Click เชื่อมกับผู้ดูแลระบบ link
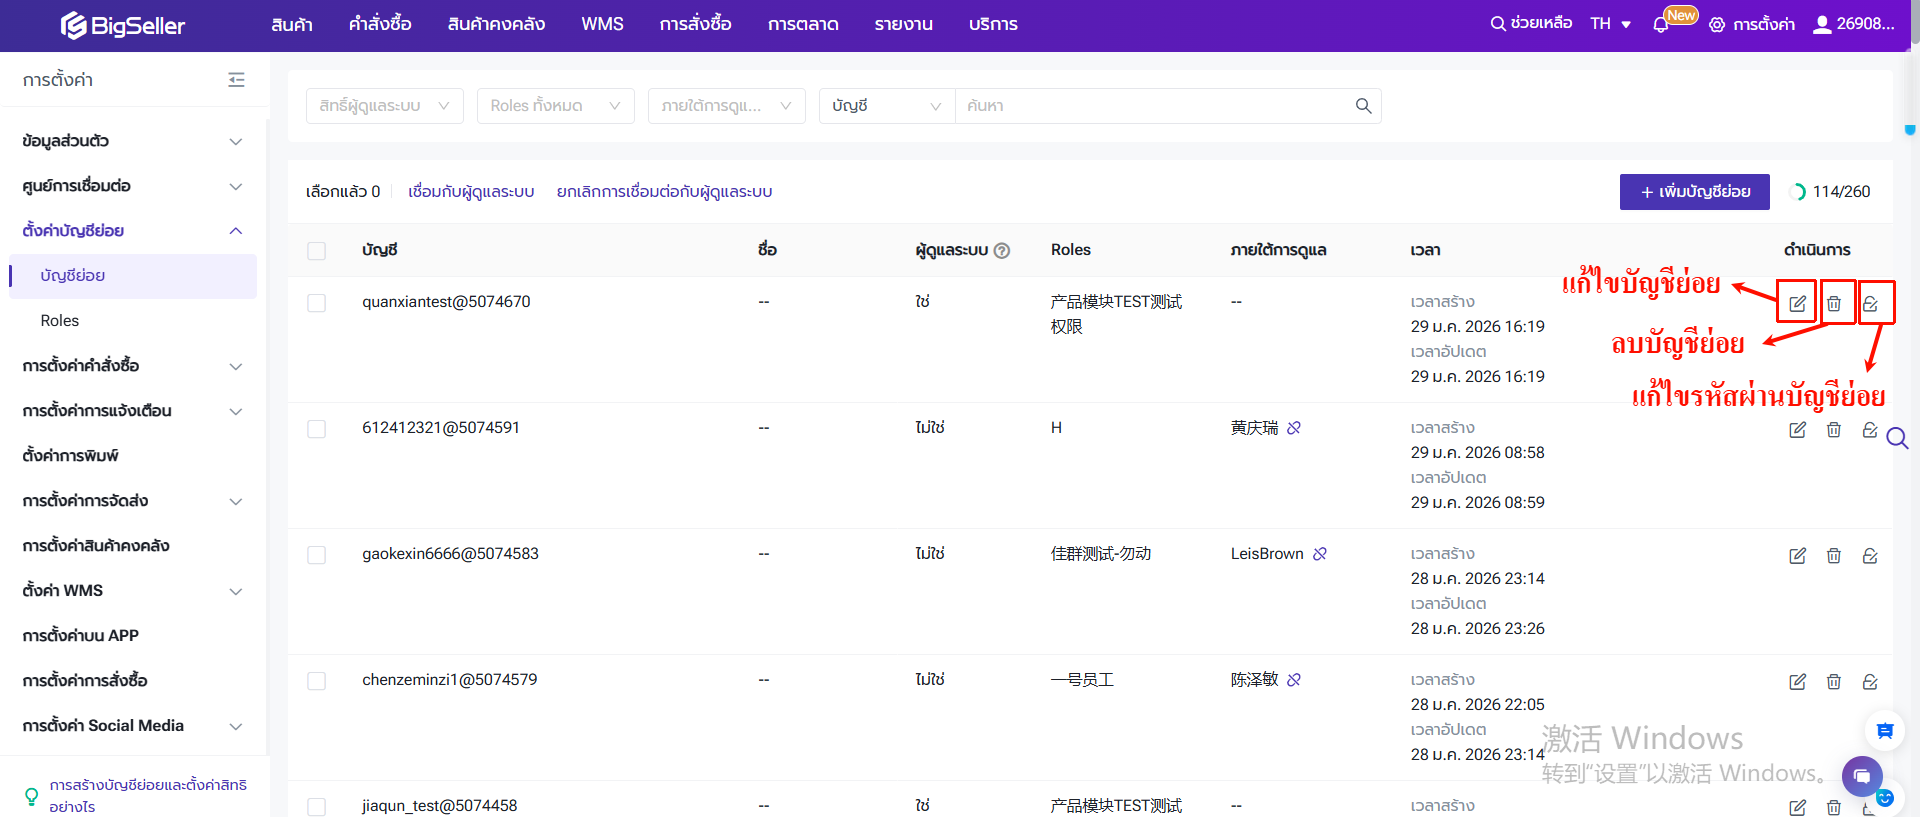The height and width of the screenshot is (817, 1920). tap(471, 192)
